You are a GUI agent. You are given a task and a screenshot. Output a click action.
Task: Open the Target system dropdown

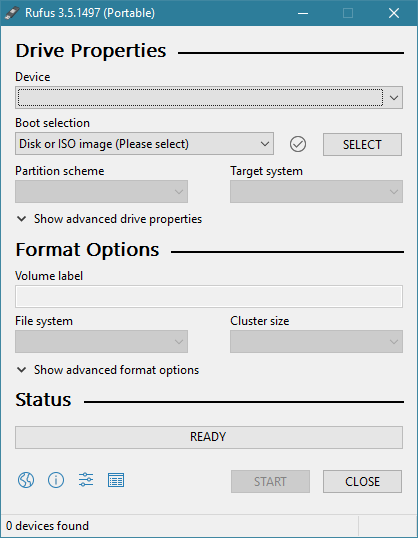pyautogui.click(x=316, y=191)
